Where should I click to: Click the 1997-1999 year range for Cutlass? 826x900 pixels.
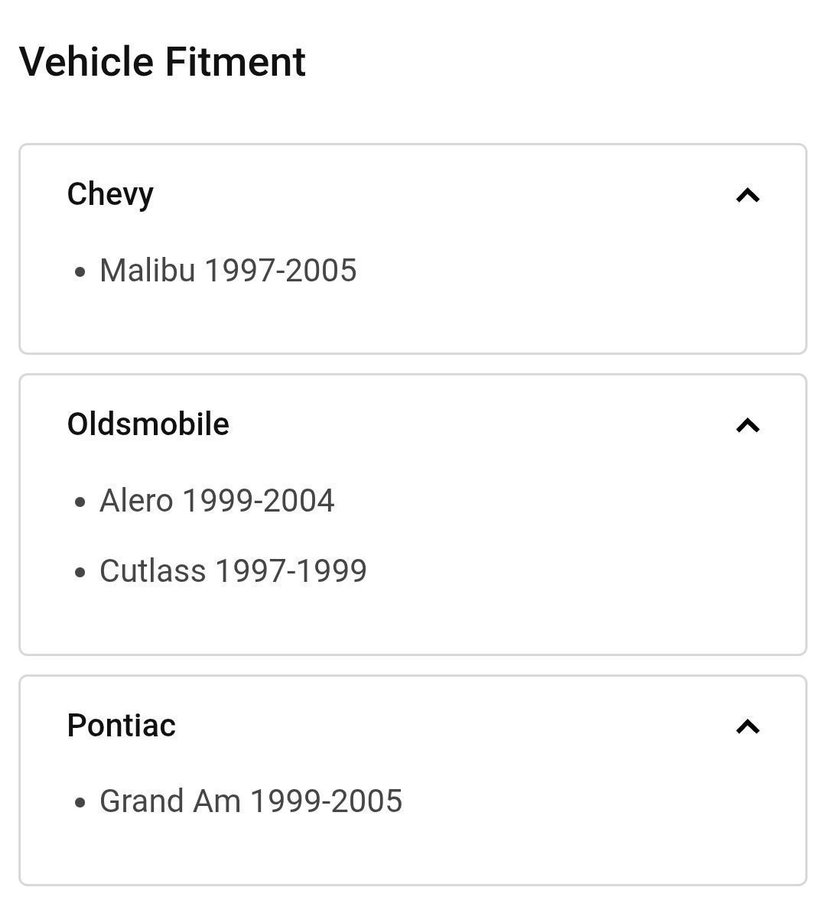tap(291, 571)
